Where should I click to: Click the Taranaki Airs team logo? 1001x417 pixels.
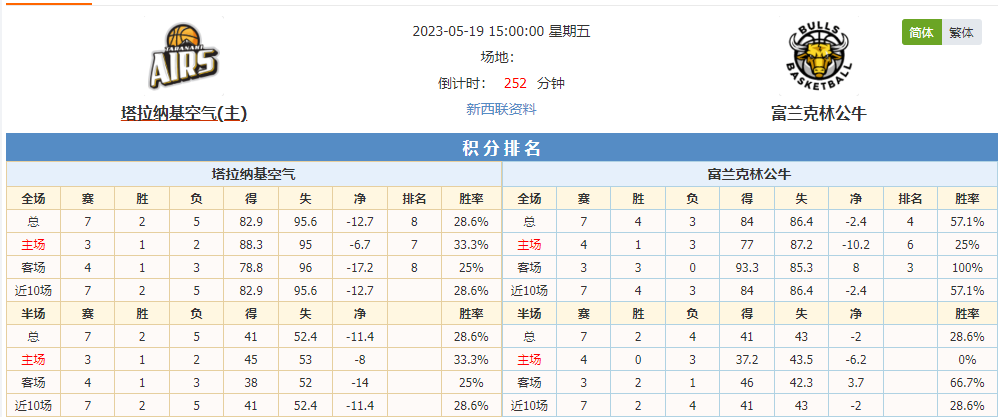pyautogui.click(x=184, y=56)
